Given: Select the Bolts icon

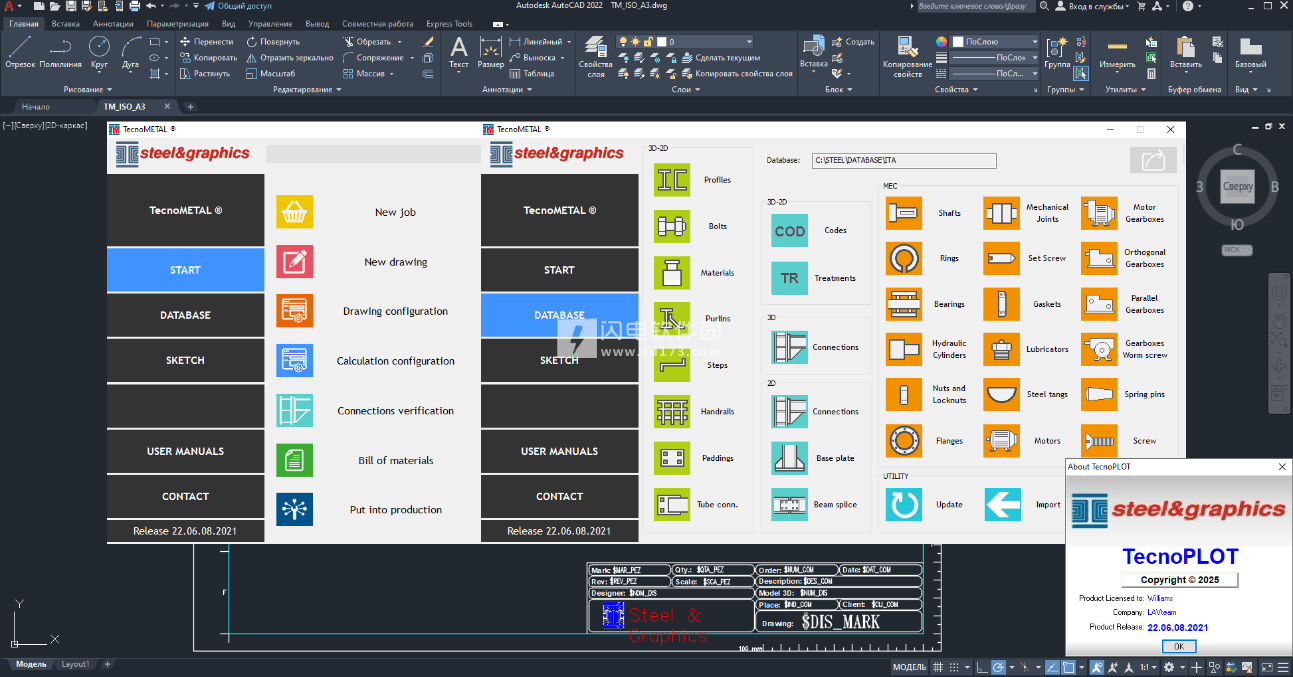Looking at the screenshot, I should point(672,227).
